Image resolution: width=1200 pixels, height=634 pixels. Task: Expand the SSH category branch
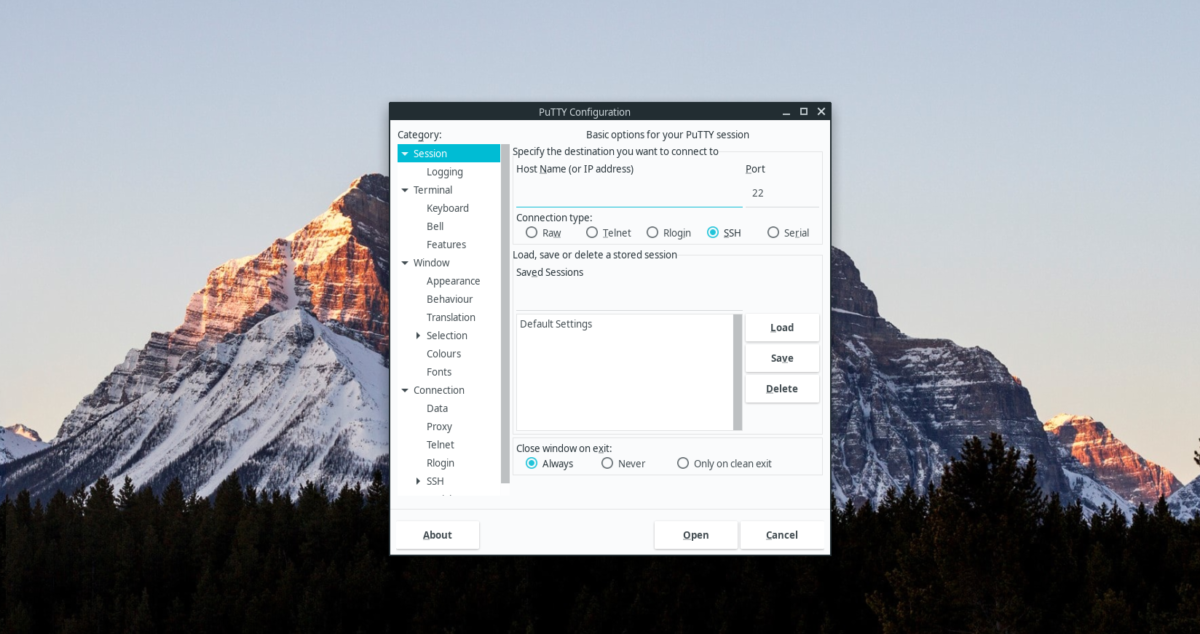(419, 481)
